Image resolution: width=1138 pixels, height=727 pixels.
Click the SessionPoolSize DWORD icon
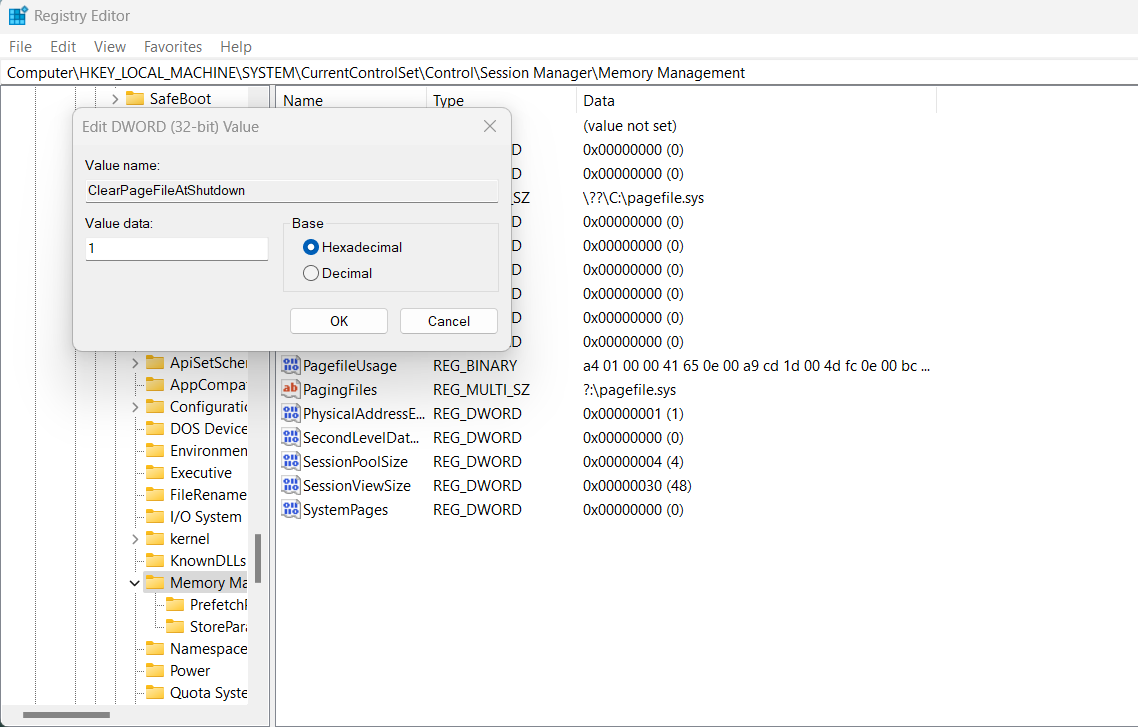[291, 462]
